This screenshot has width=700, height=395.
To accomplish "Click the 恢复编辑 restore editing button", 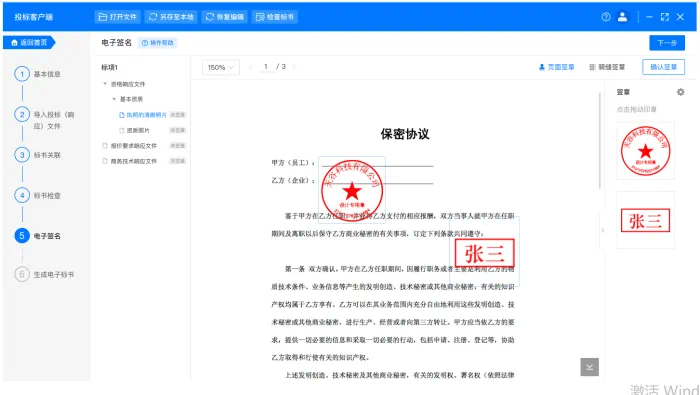I will [225, 17].
